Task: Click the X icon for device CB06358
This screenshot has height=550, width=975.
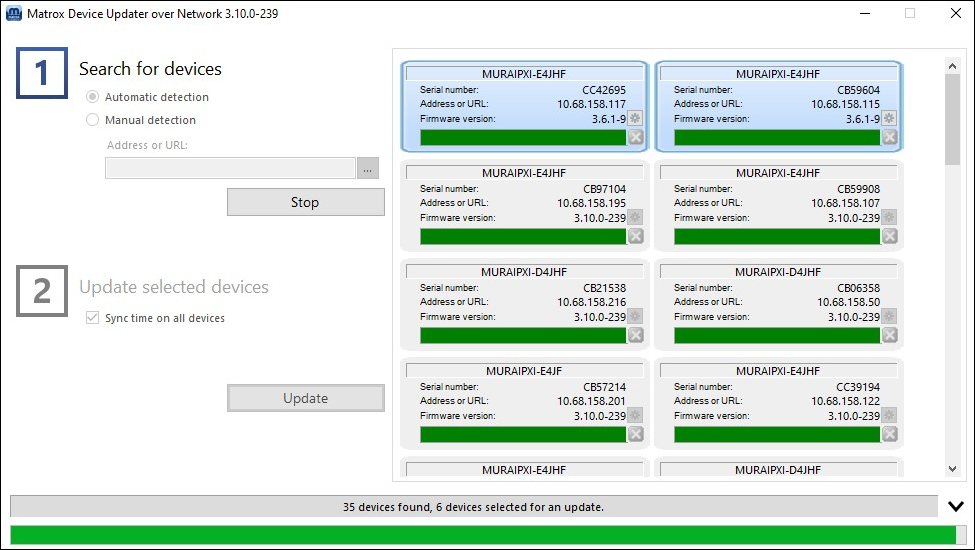Action: (x=889, y=335)
